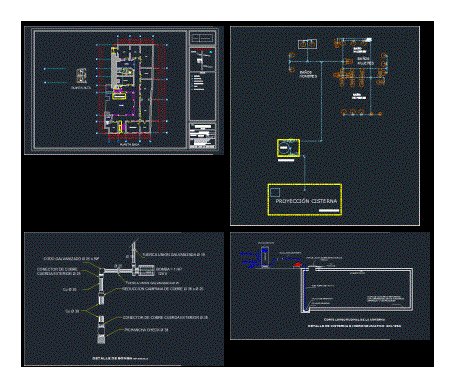
Task: Select the TUERCA UNION GALVANIZADA label
Action: [x=174, y=254]
